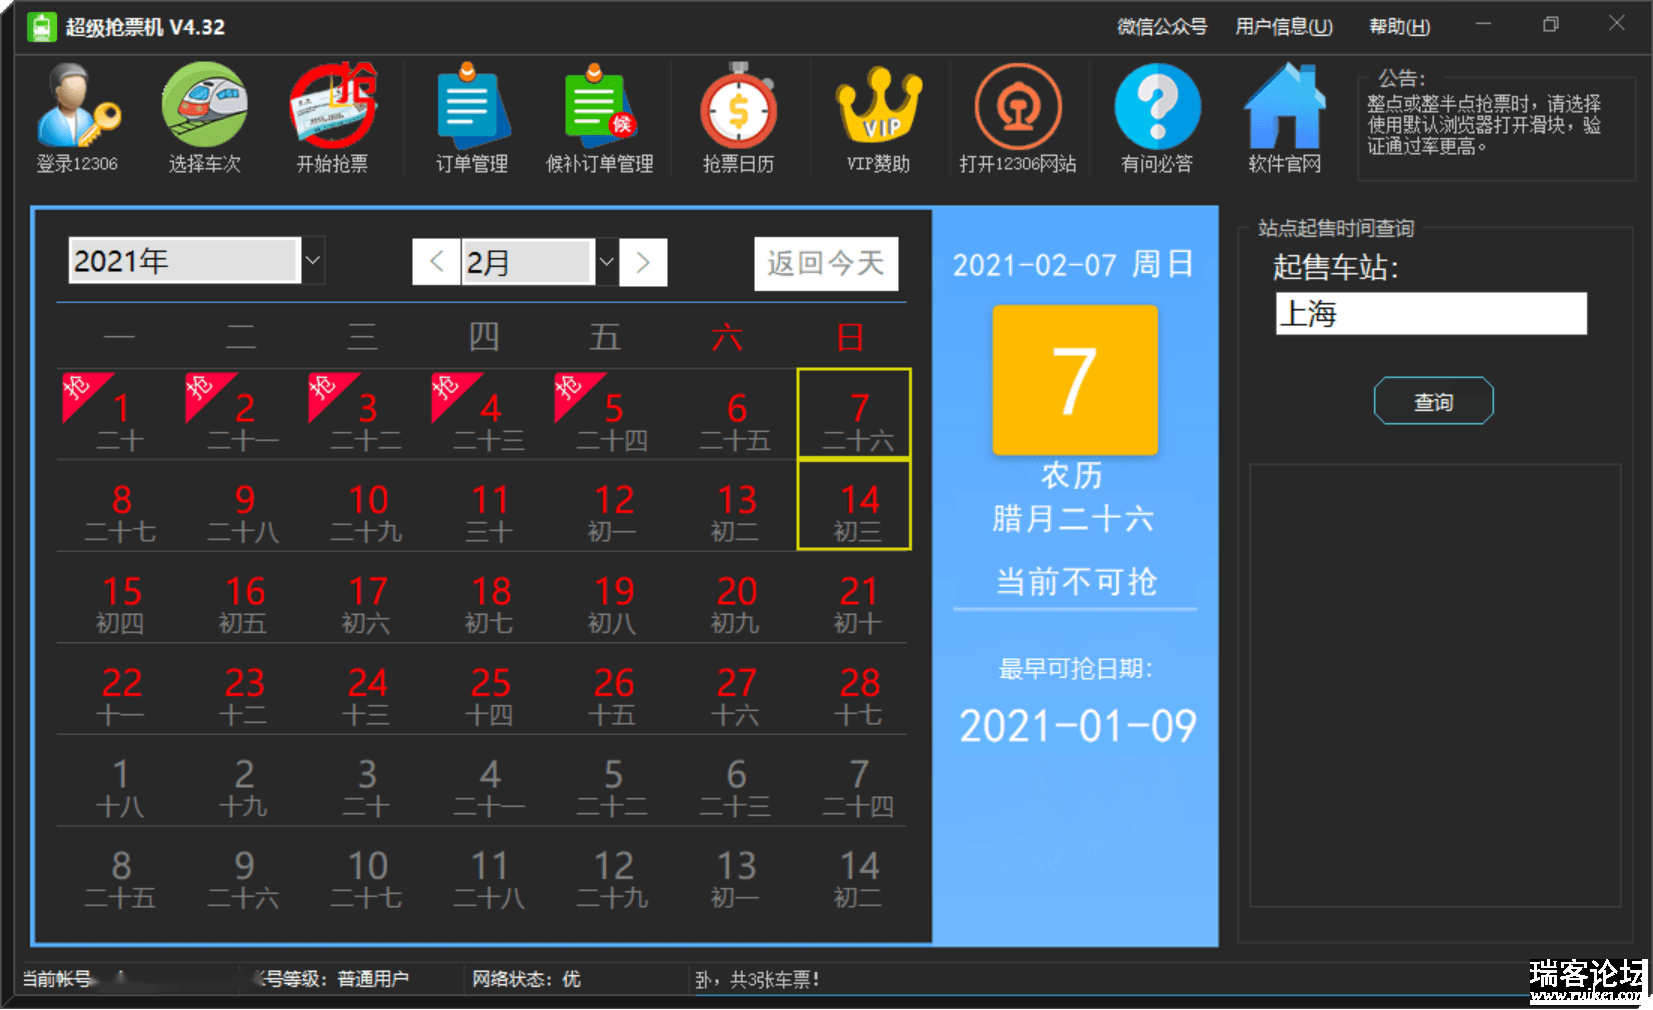The height and width of the screenshot is (1010, 1653).
Task: Select March 4 (二十一) gray date cell
Action: (x=489, y=782)
